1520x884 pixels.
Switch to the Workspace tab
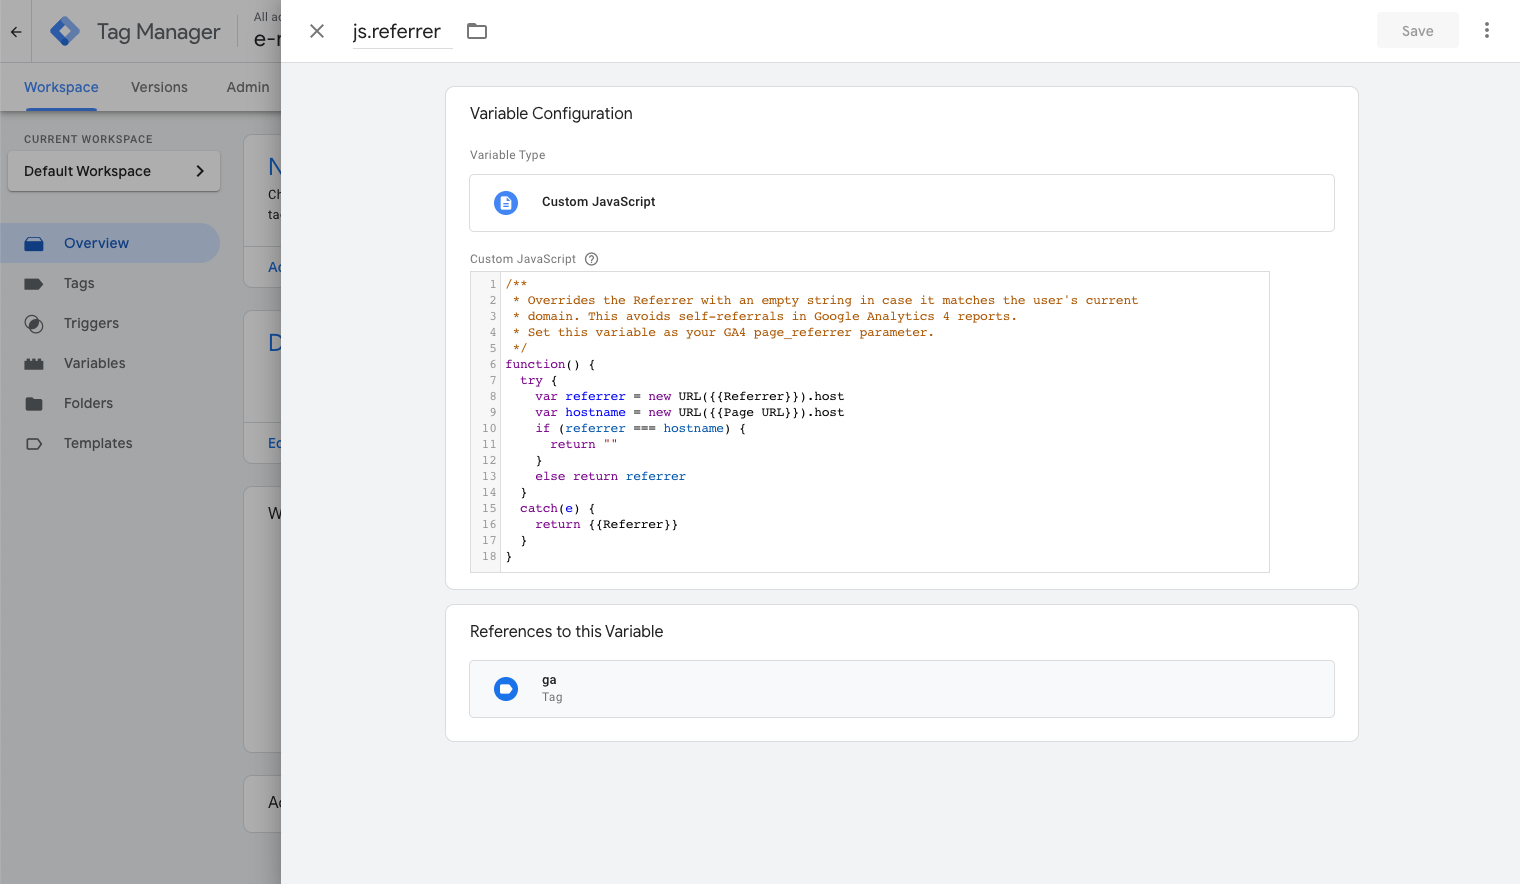[61, 88]
